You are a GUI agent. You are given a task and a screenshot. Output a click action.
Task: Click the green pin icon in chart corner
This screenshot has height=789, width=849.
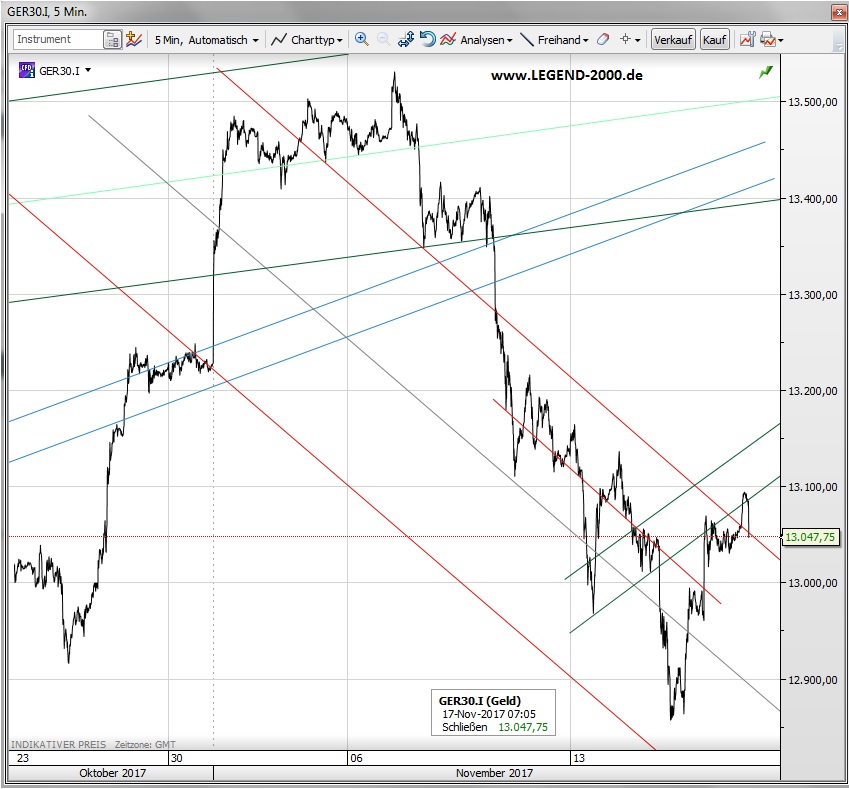click(x=766, y=72)
